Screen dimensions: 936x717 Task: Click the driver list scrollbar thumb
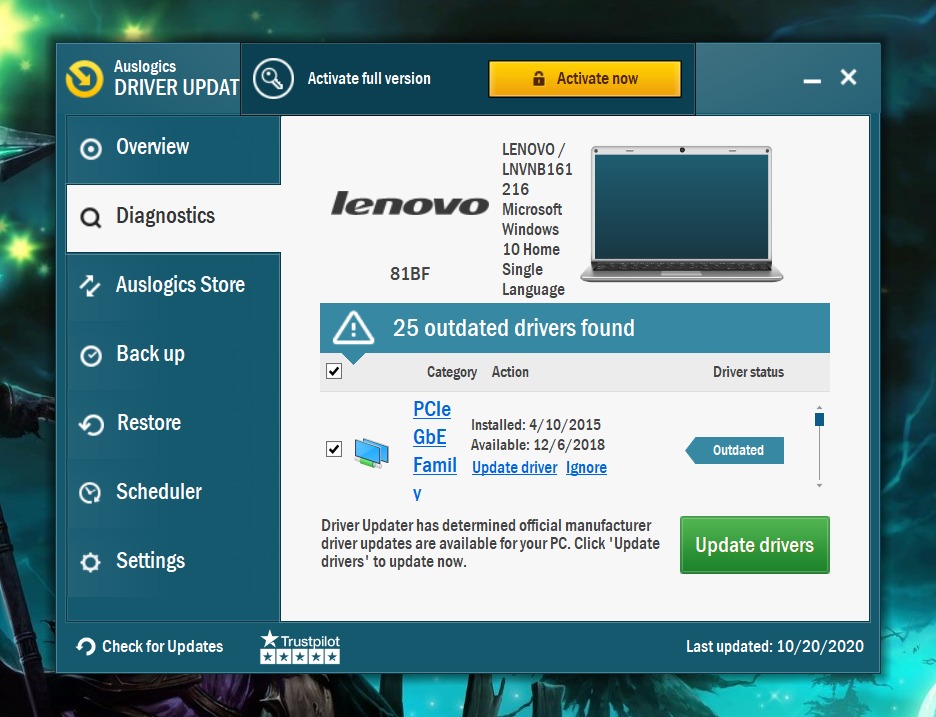tap(820, 419)
